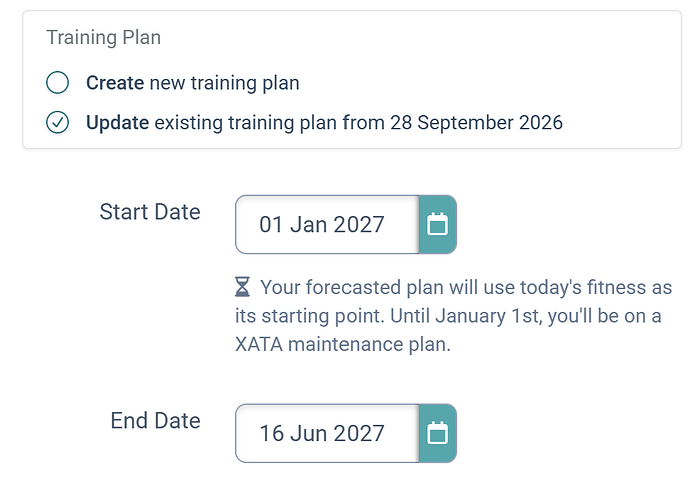Select the Create new training plan radio

[x=58, y=83]
